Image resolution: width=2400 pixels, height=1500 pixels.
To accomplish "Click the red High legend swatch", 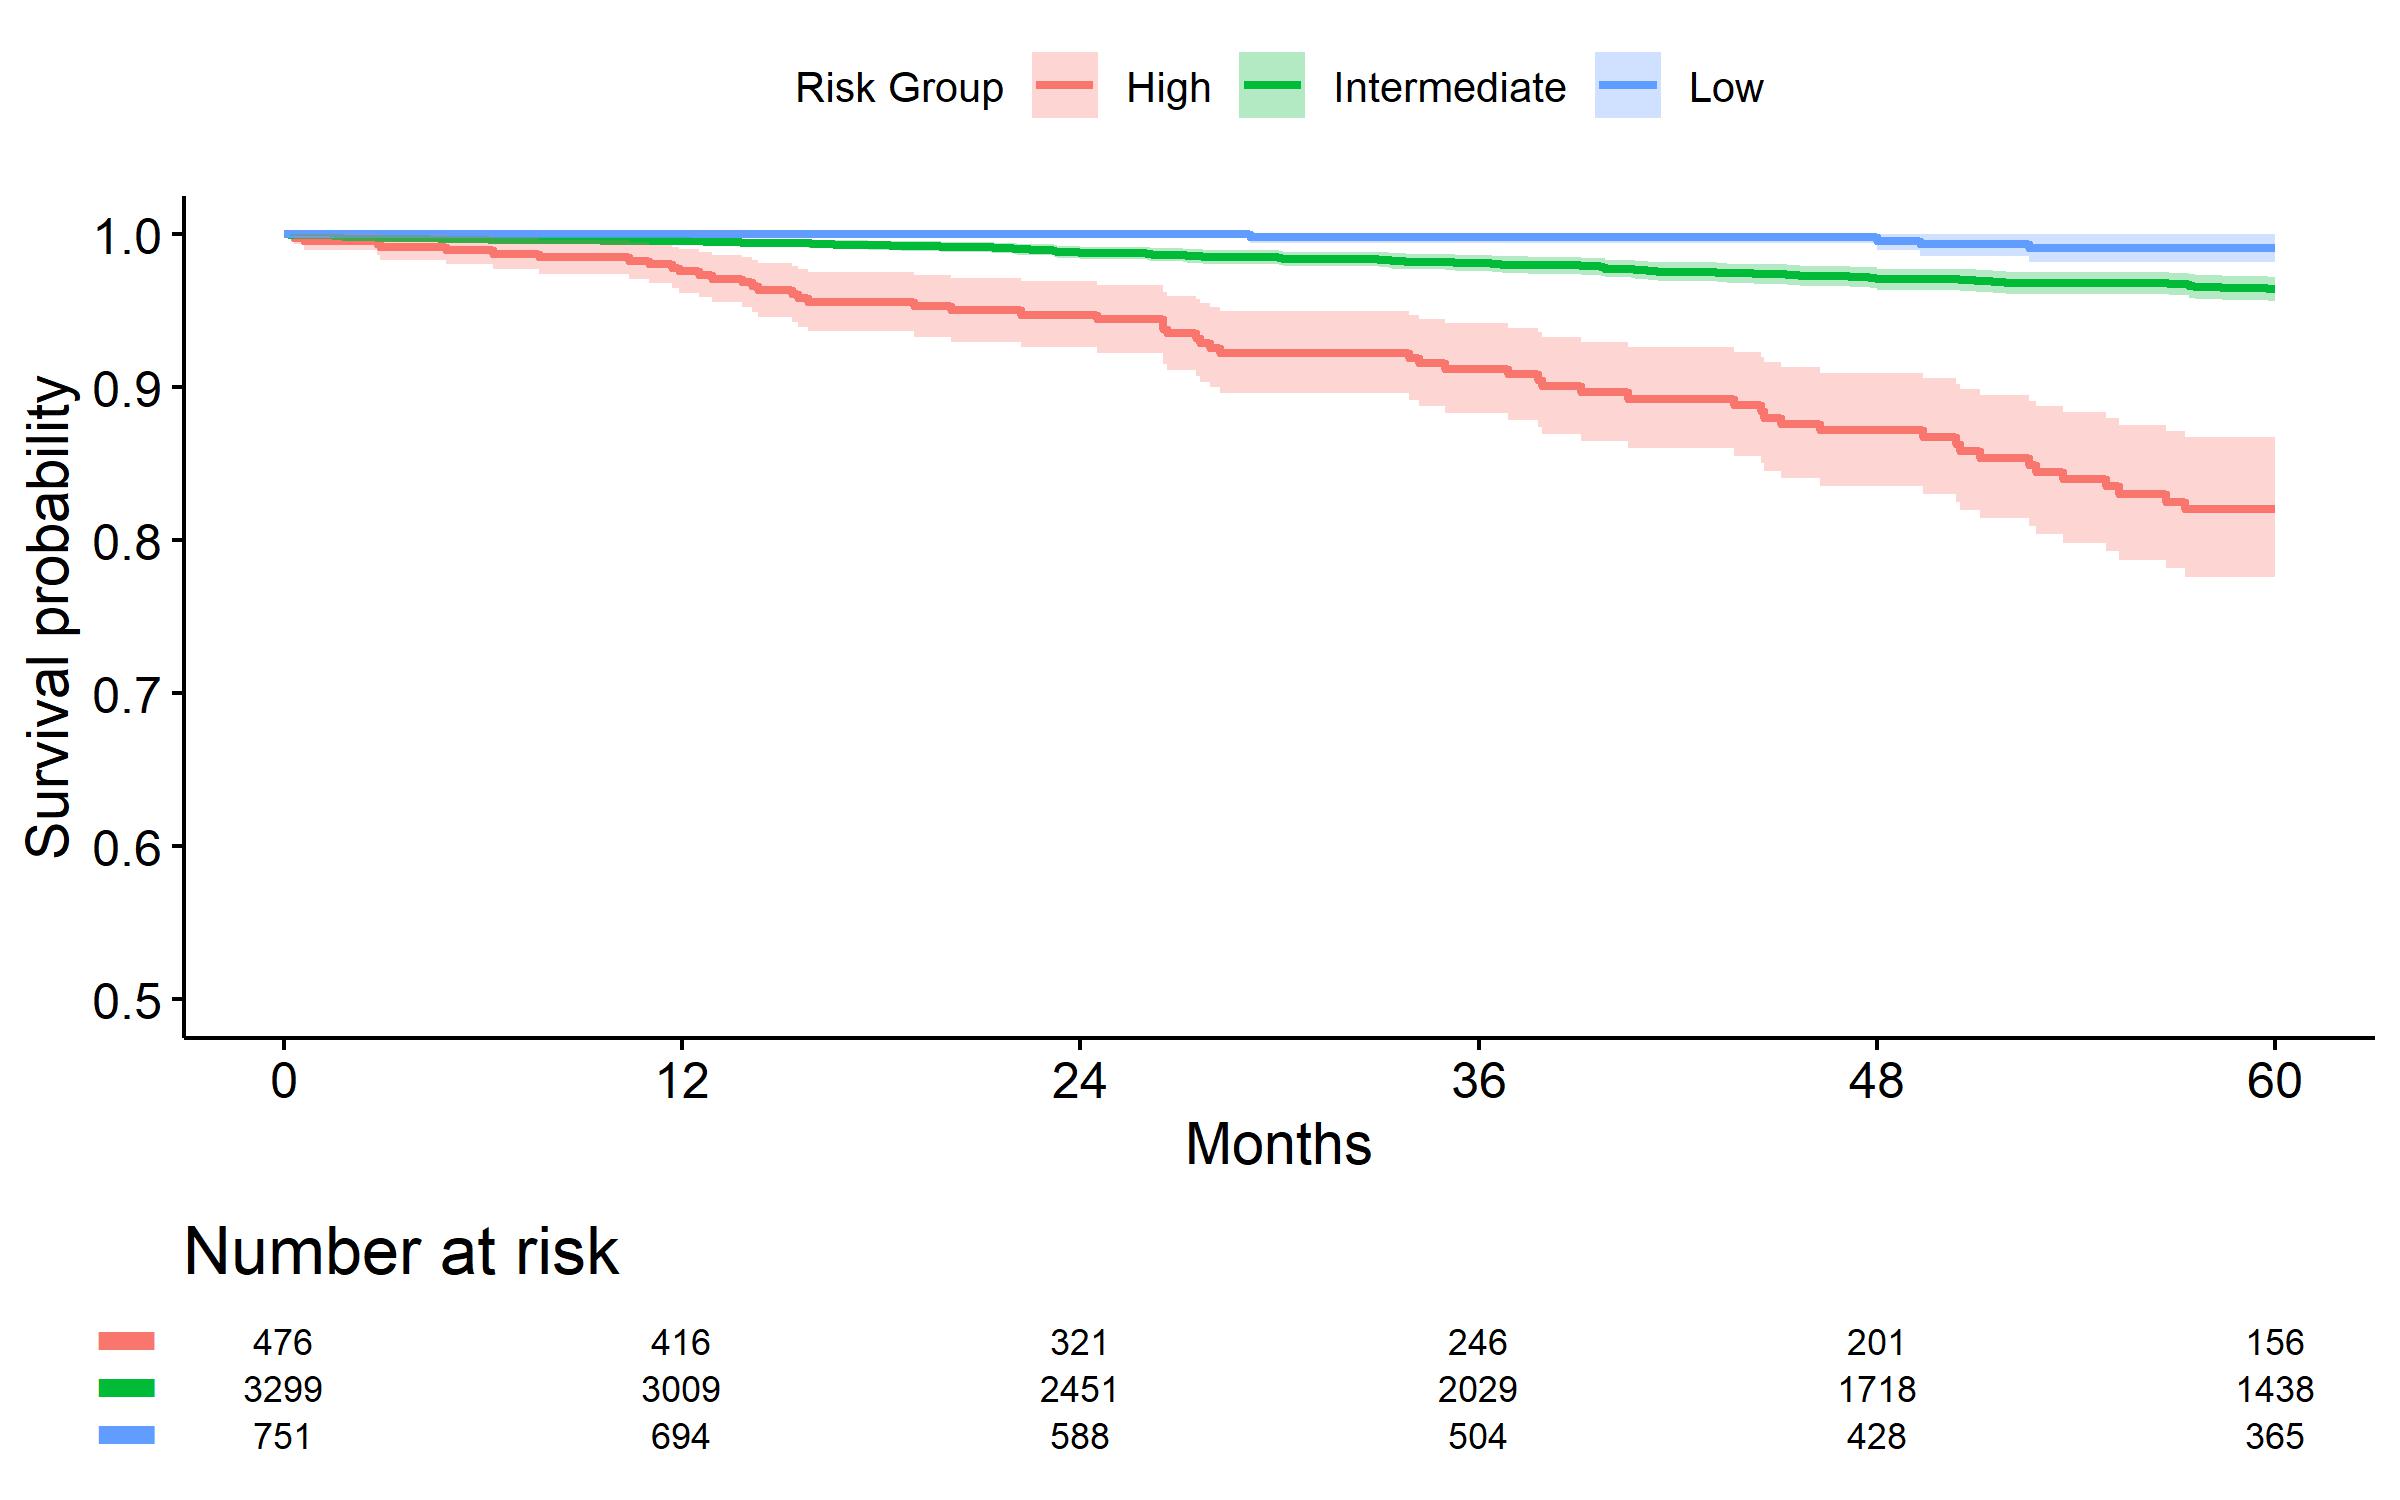I will 1064,86.
